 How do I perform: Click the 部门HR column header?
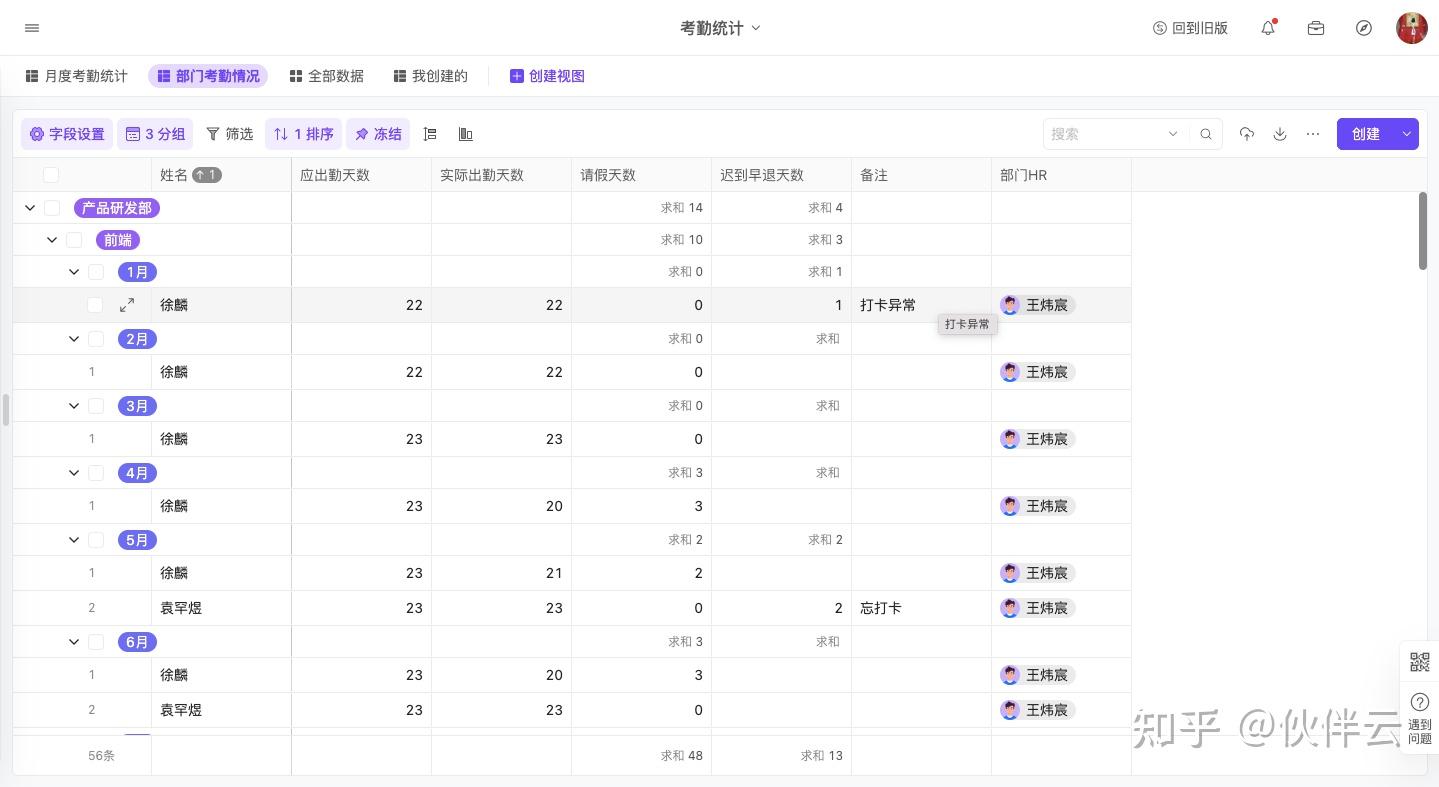1061,175
